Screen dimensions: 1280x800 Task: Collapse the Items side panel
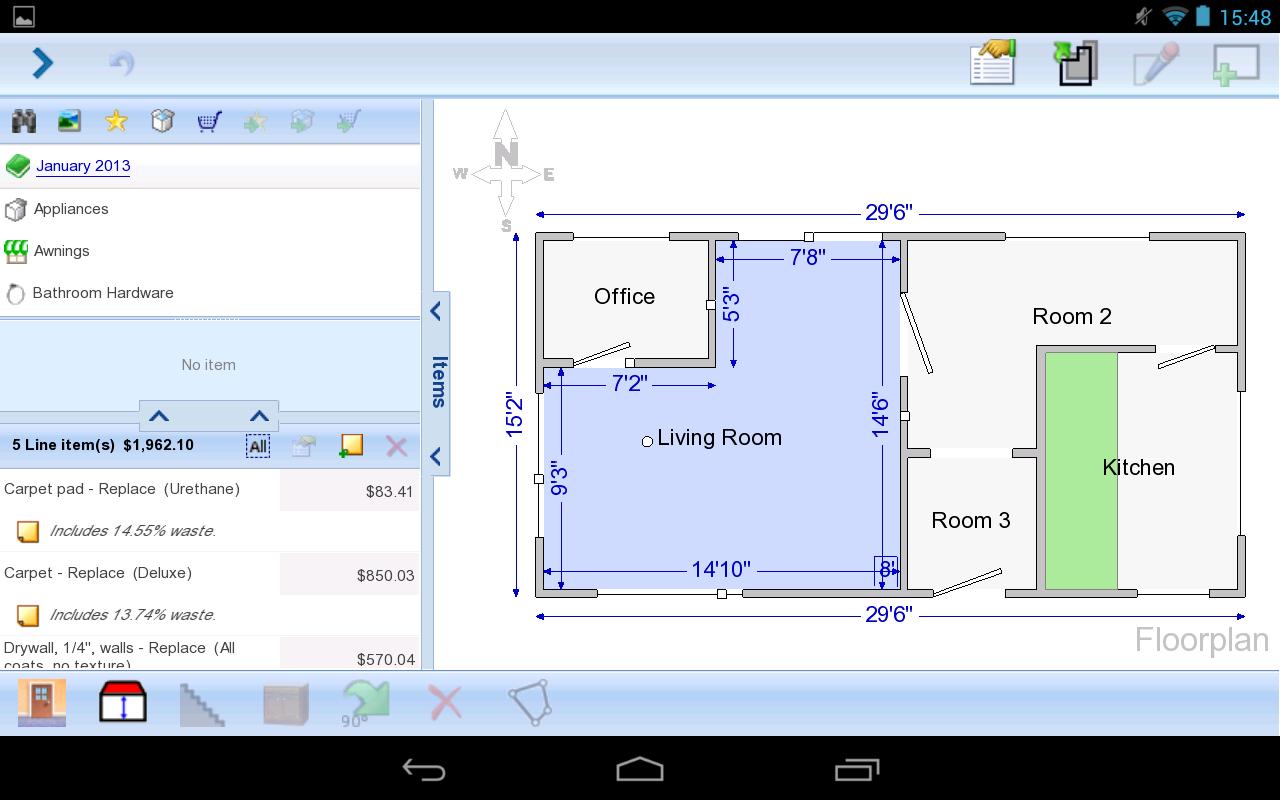435,311
